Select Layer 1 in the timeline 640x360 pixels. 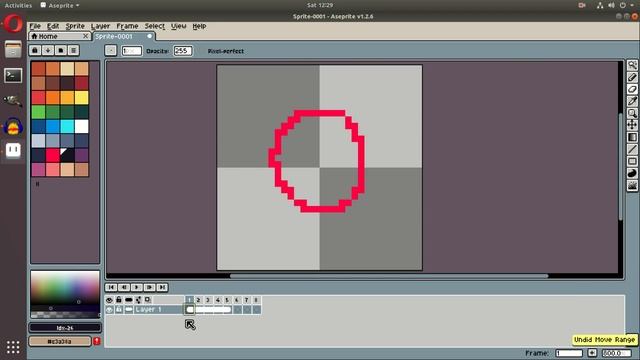[159, 310]
